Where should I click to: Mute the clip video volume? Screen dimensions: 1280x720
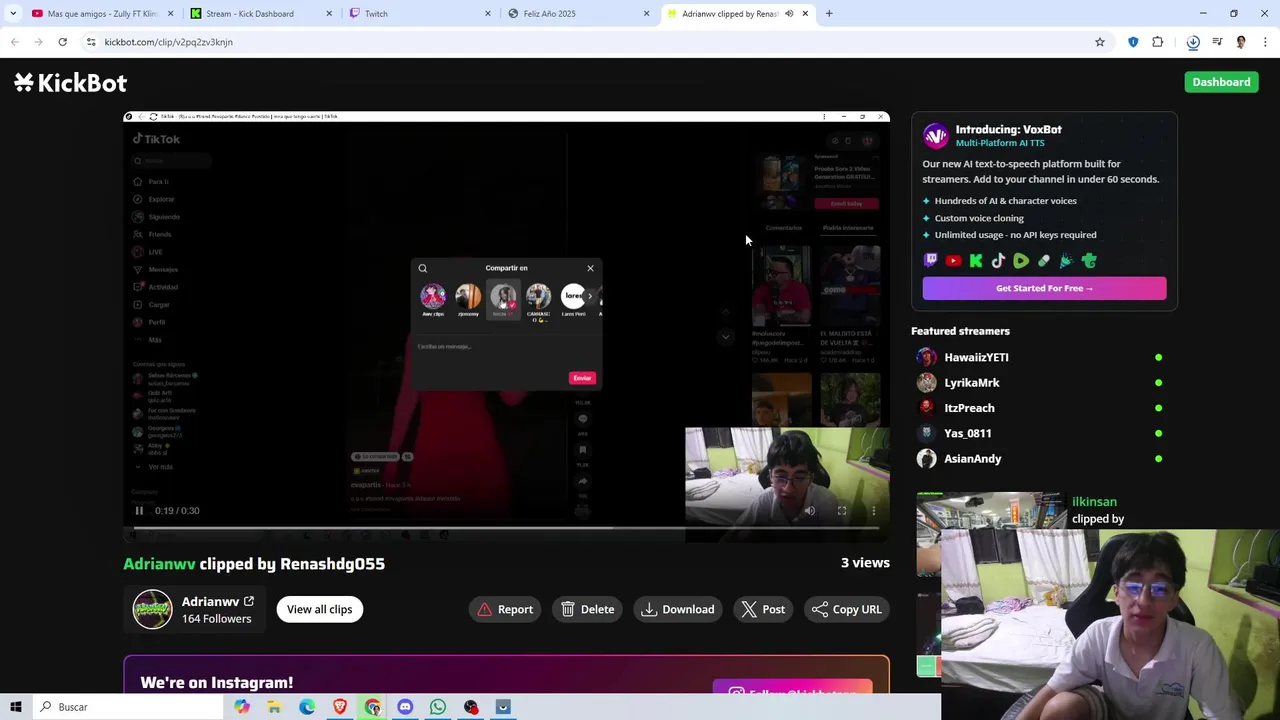(x=810, y=511)
